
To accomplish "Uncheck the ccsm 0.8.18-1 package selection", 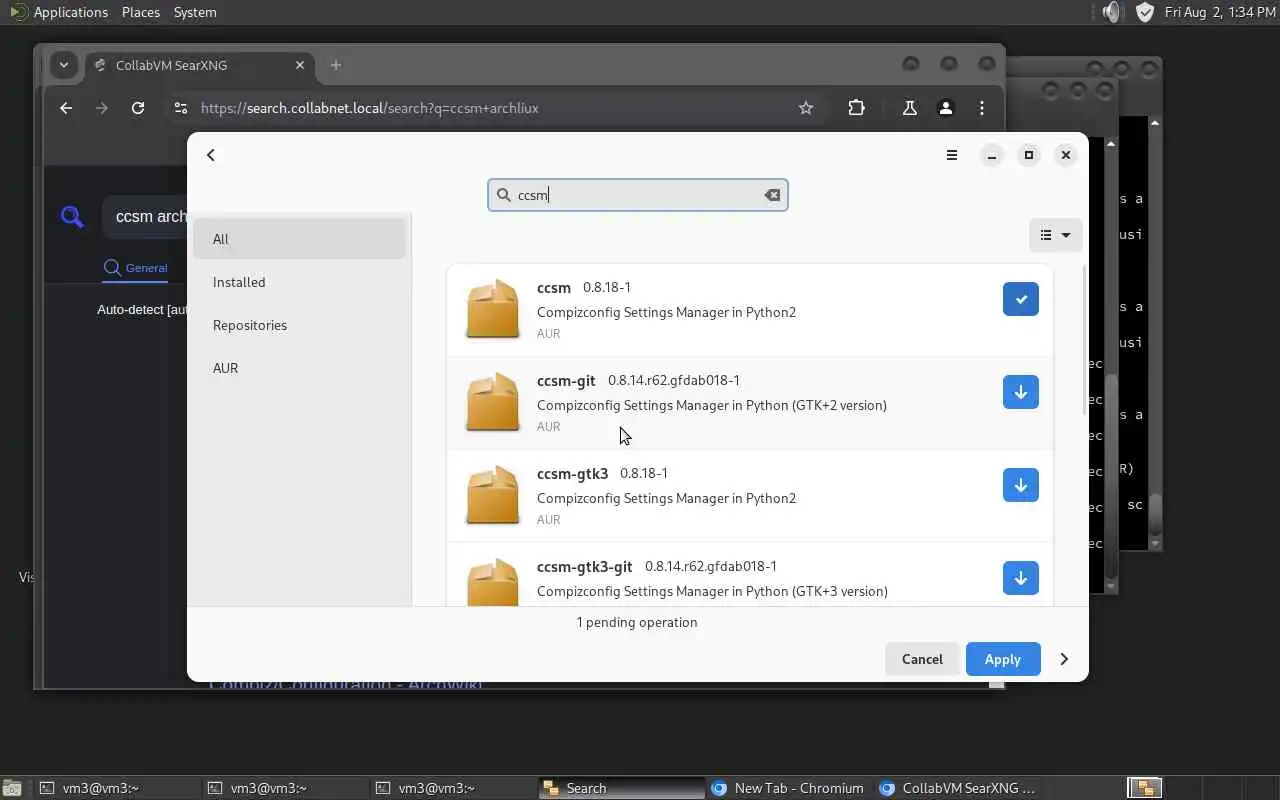I will 1021,299.
